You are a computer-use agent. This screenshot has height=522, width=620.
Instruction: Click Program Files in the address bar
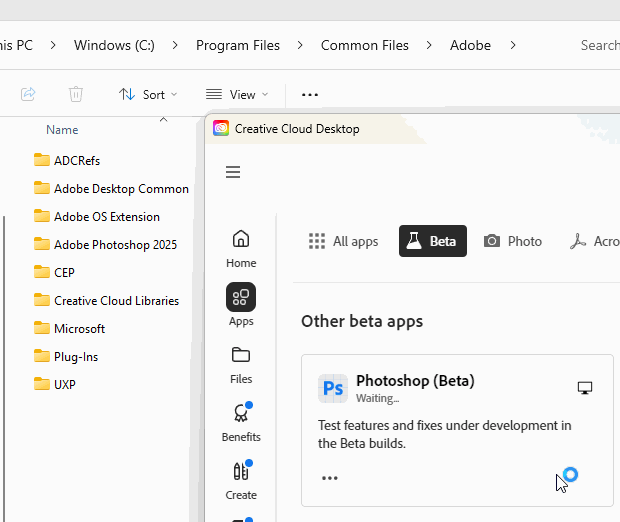coord(238,45)
